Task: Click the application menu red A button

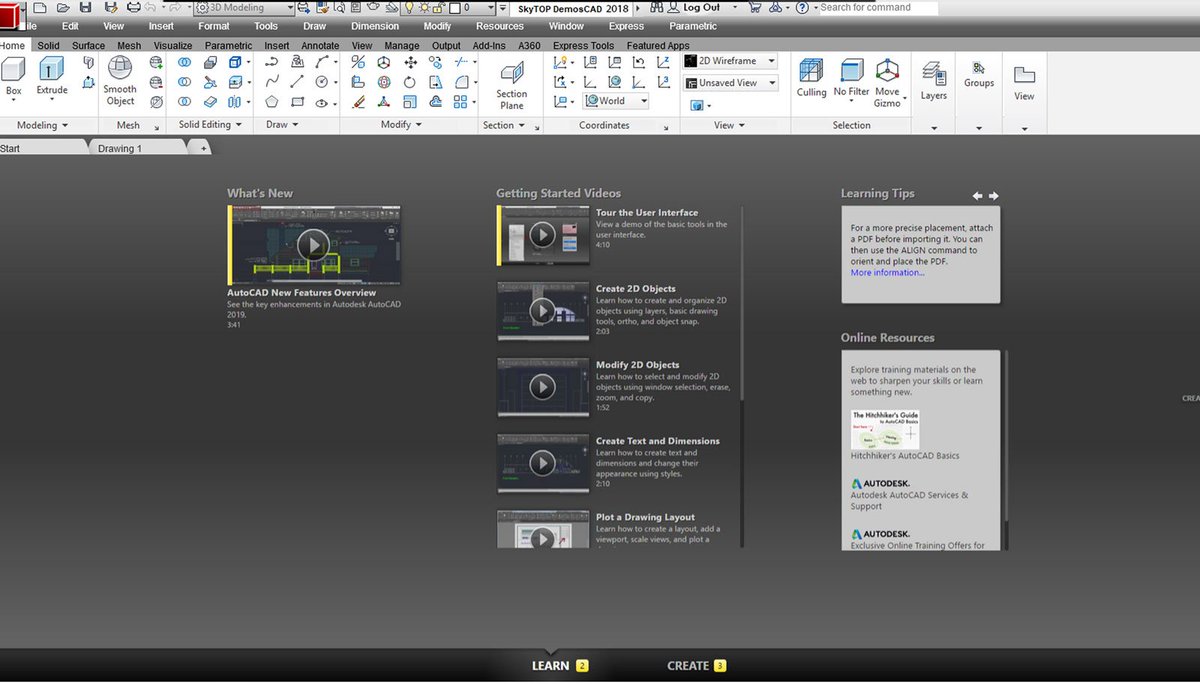Action: tap(12, 17)
